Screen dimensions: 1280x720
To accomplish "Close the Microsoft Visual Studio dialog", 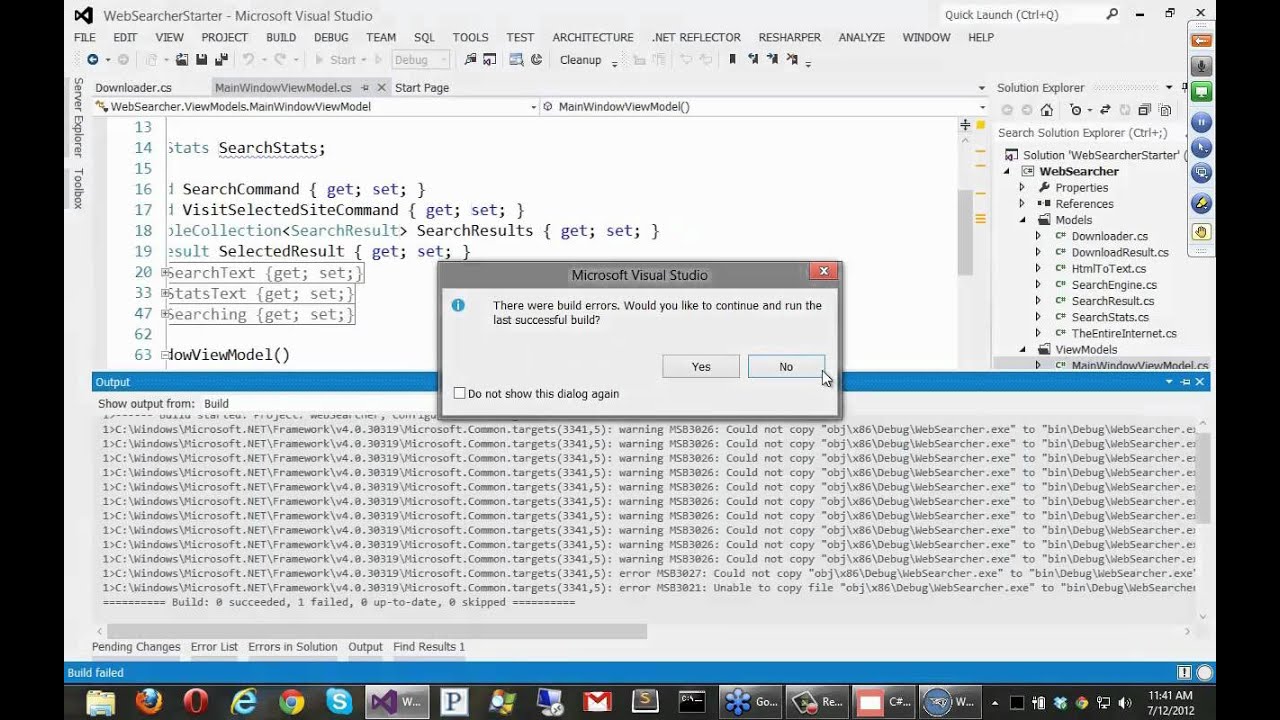I will point(824,271).
